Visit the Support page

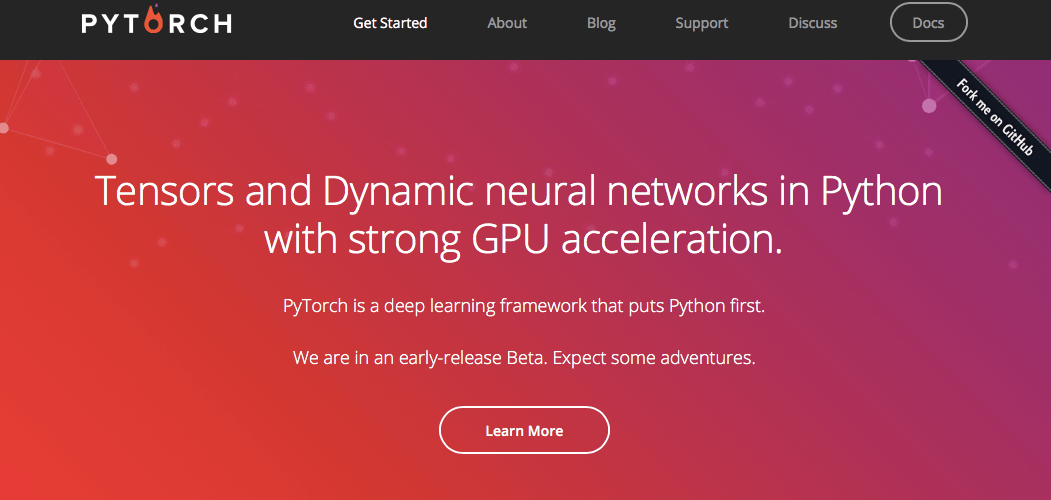coord(702,23)
